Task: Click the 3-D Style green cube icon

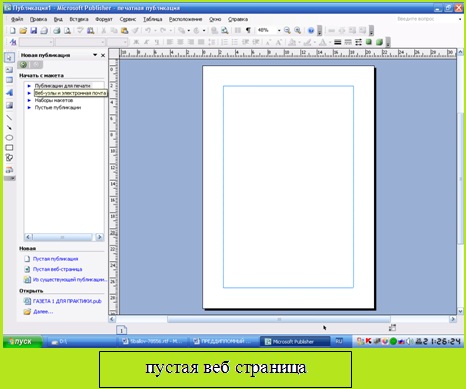Action: [x=379, y=42]
